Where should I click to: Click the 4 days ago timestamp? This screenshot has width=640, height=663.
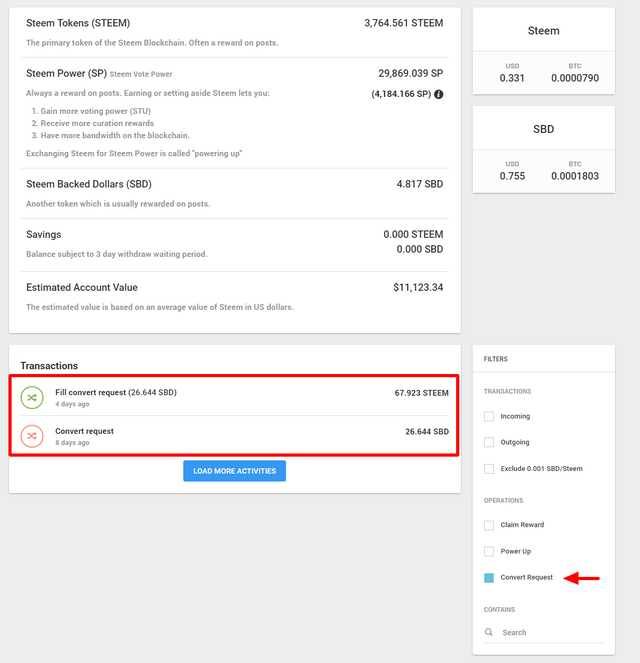pos(72,404)
